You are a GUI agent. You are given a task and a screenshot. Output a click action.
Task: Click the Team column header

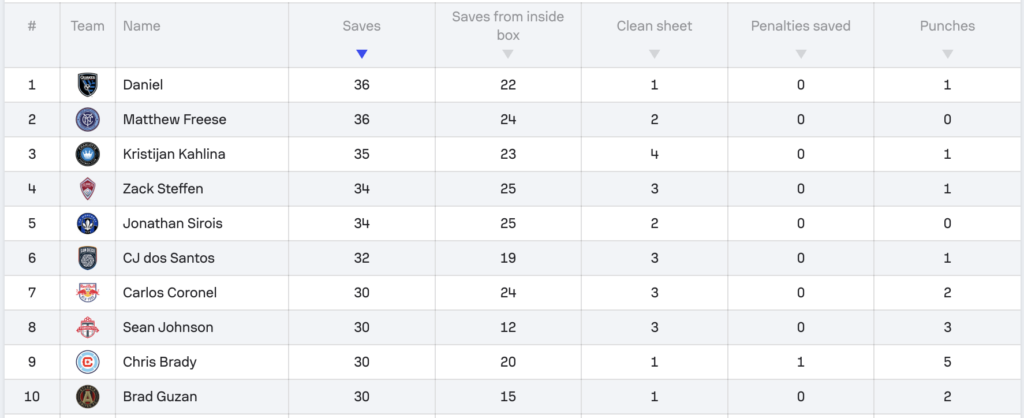88,26
